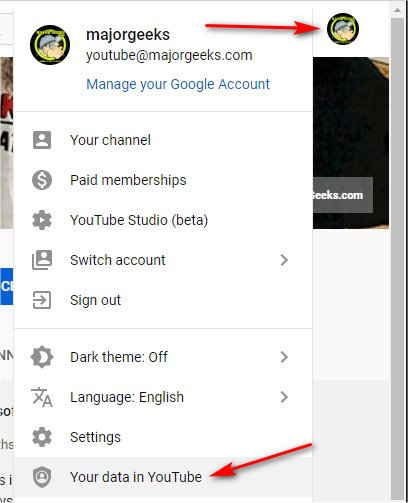
Task: Click the YouTube Studio gear icon
Action: click(42, 220)
